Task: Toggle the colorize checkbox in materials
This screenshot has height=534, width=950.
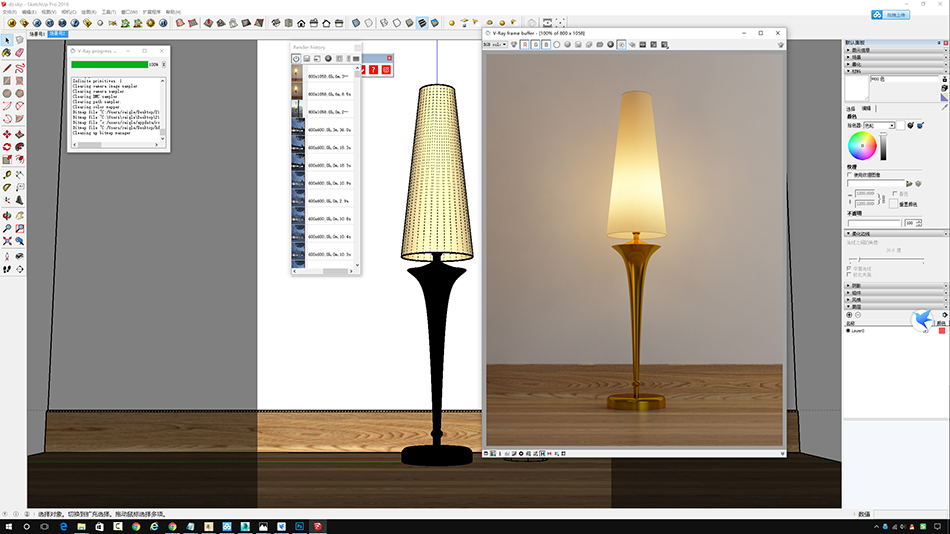Action: (x=894, y=194)
